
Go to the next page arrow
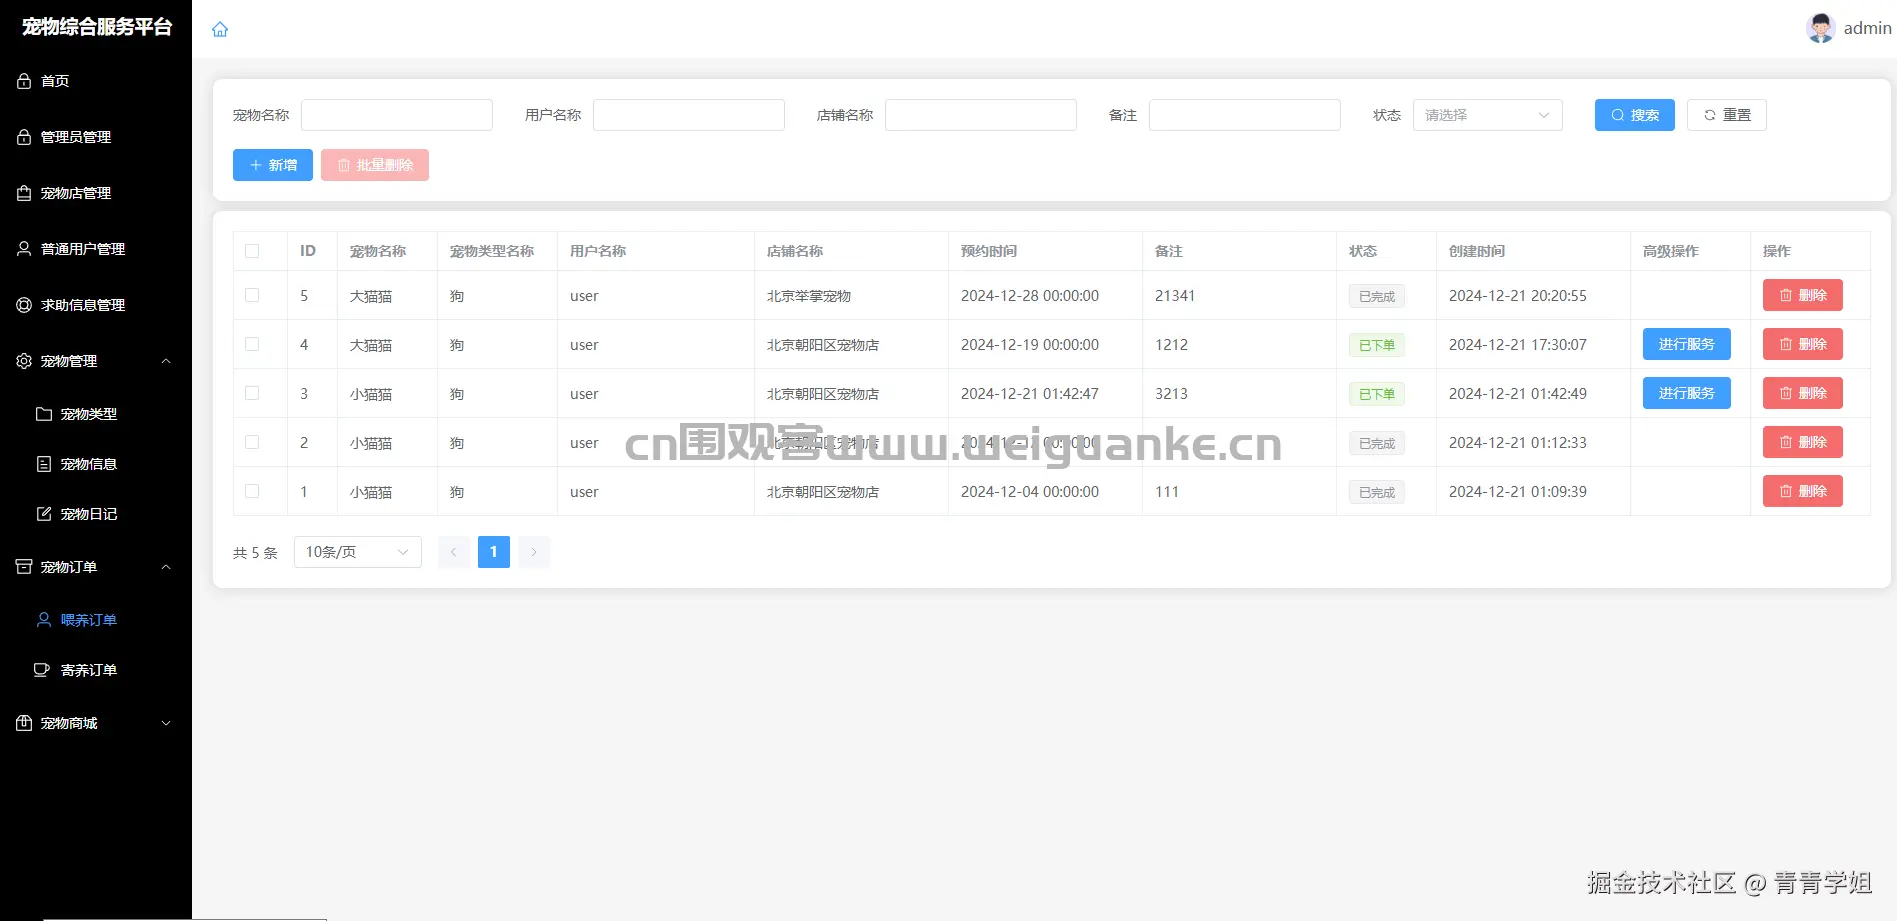point(534,552)
